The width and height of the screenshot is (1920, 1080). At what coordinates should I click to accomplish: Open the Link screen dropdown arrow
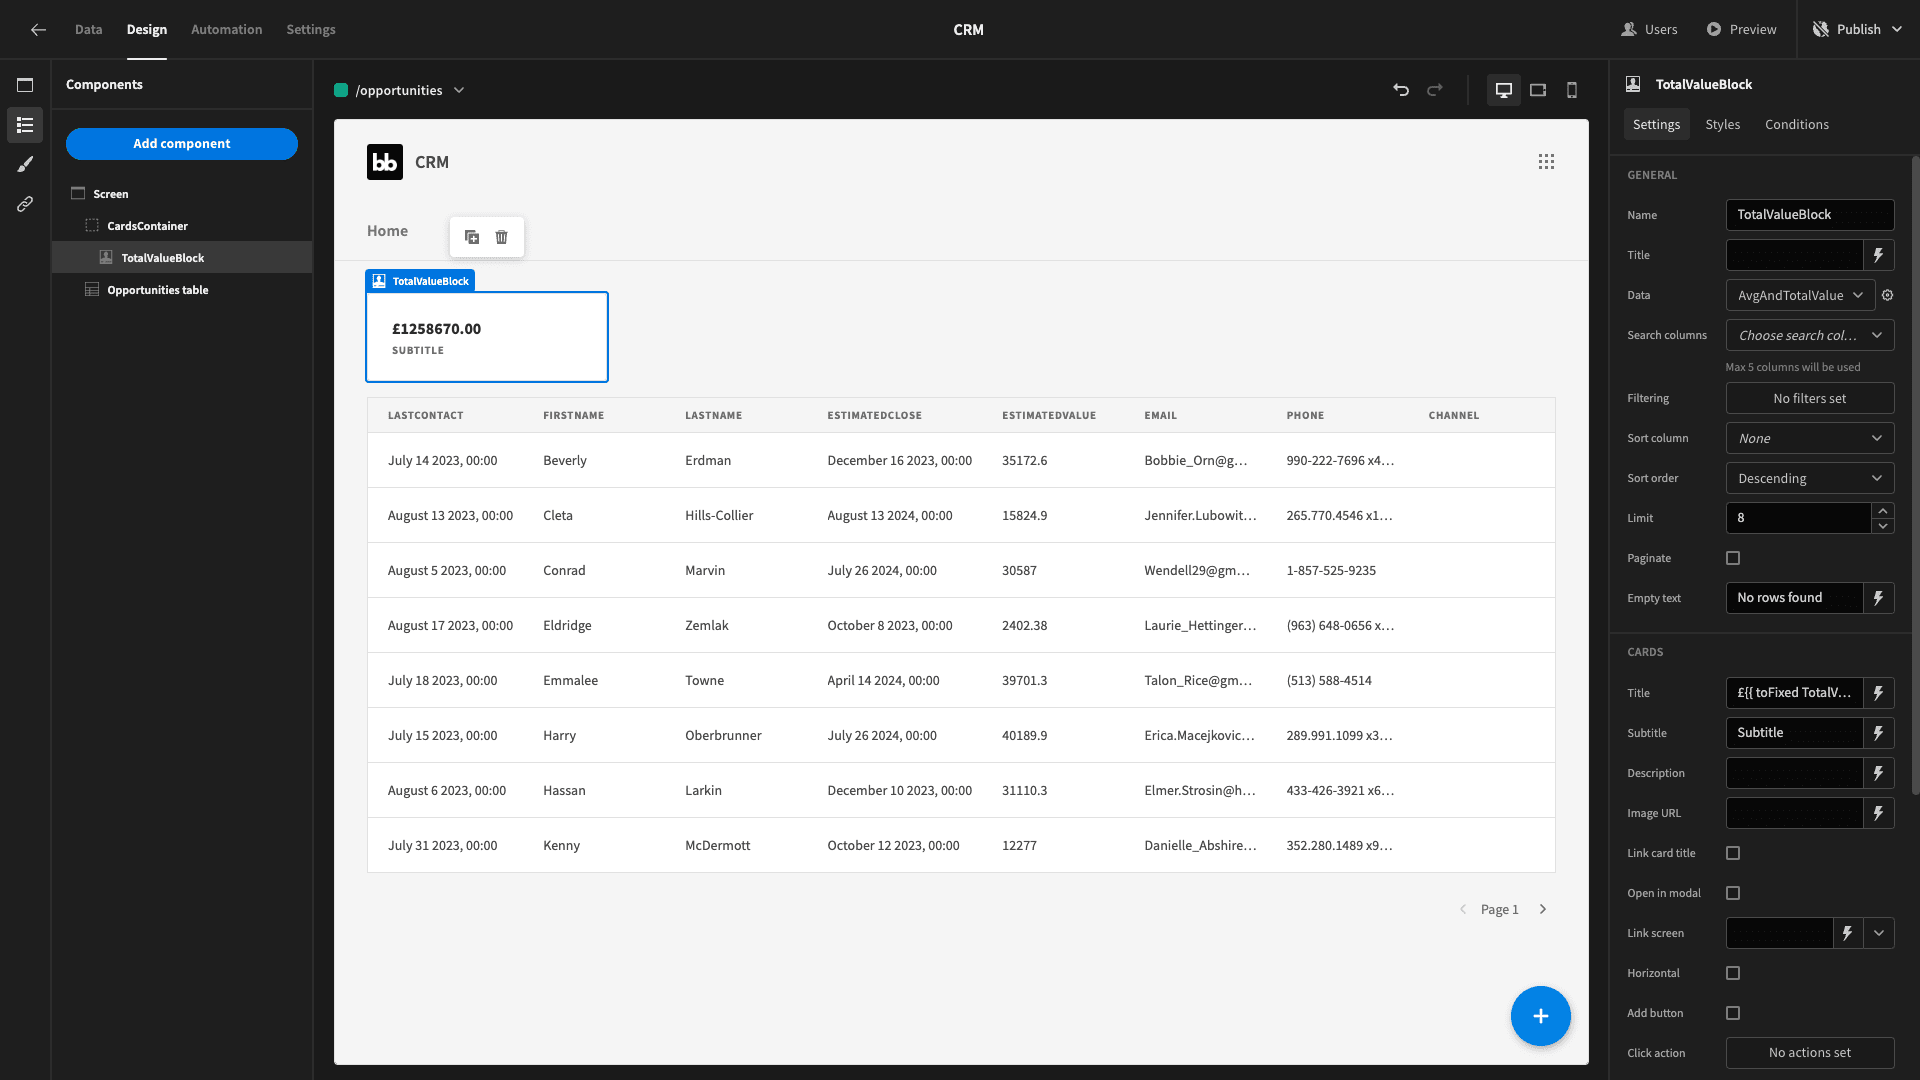tap(1879, 933)
